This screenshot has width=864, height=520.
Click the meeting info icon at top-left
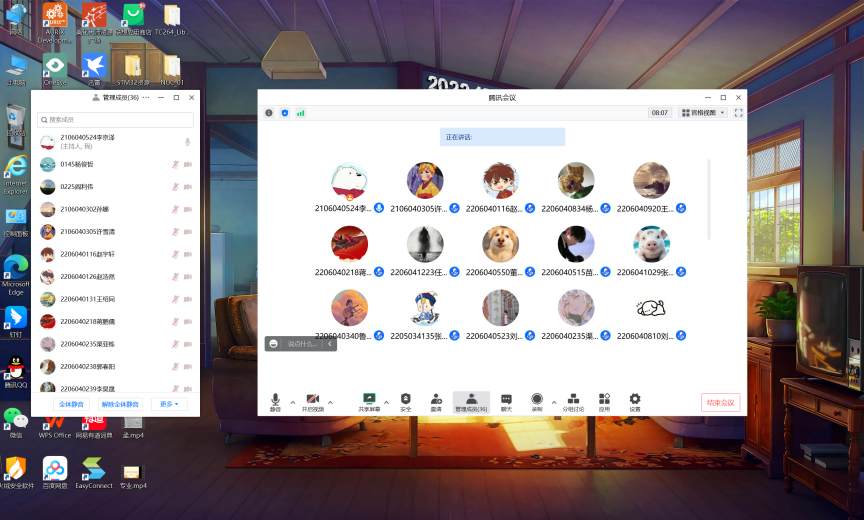pos(269,113)
